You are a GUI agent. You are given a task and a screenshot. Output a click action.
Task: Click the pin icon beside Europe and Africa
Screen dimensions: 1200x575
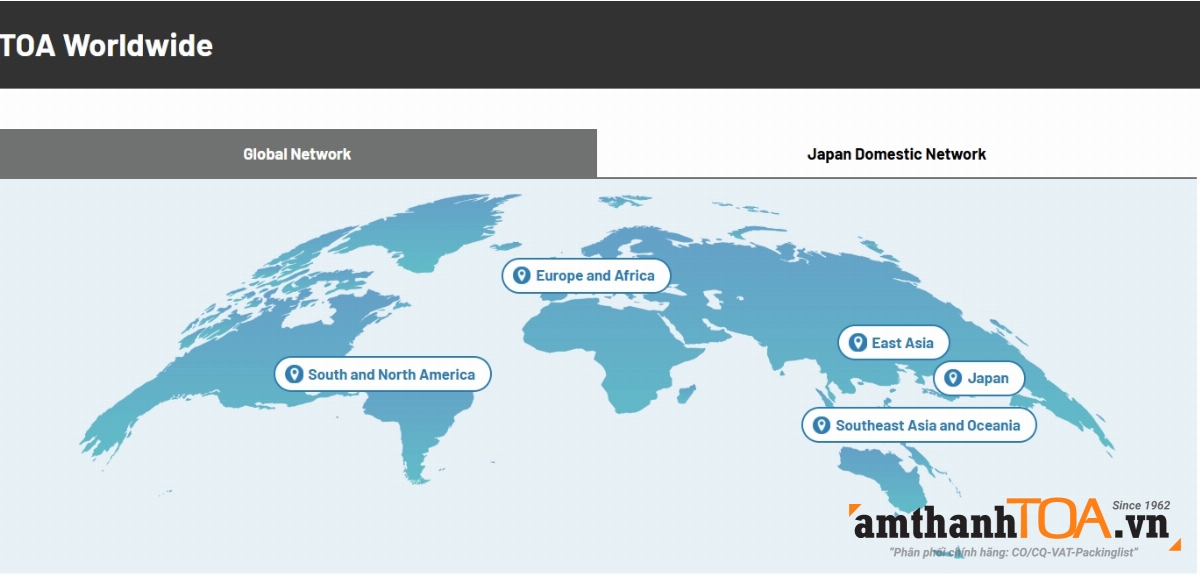click(521, 276)
